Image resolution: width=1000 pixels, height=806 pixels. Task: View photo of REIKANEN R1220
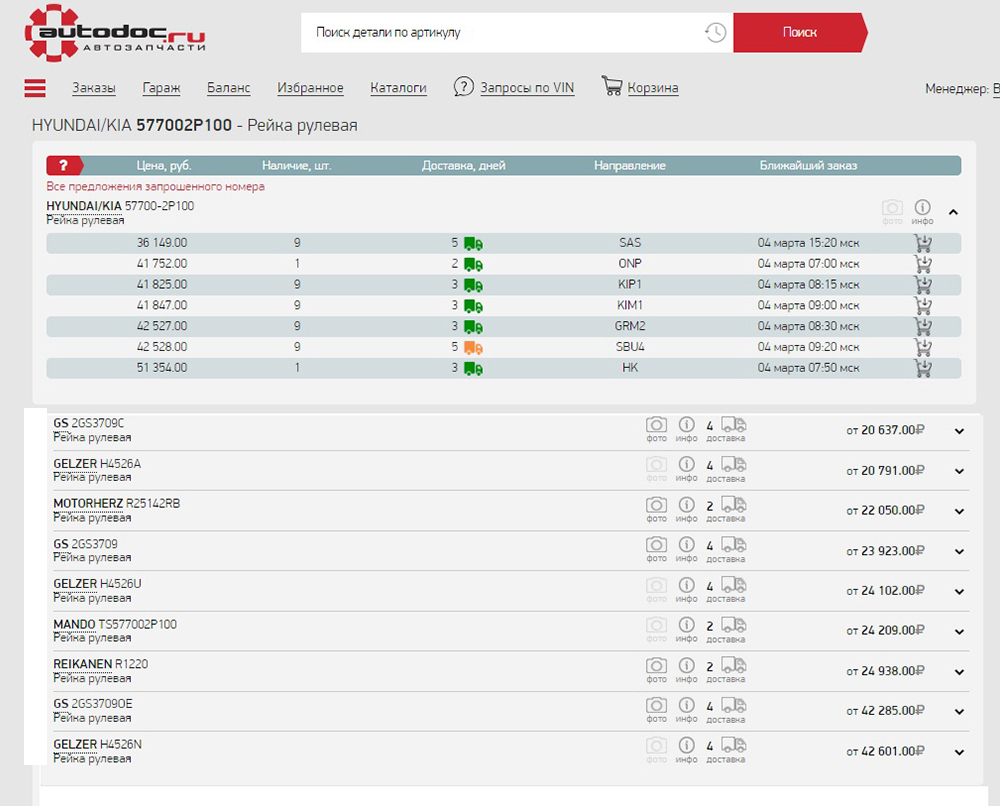point(656,665)
